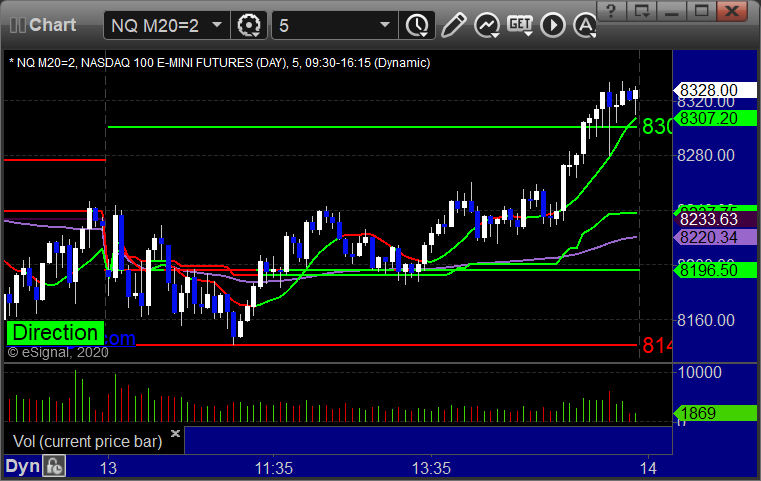Click the GET data icon
The width and height of the screenshot is (761, 481).
(x=520, y=24)
